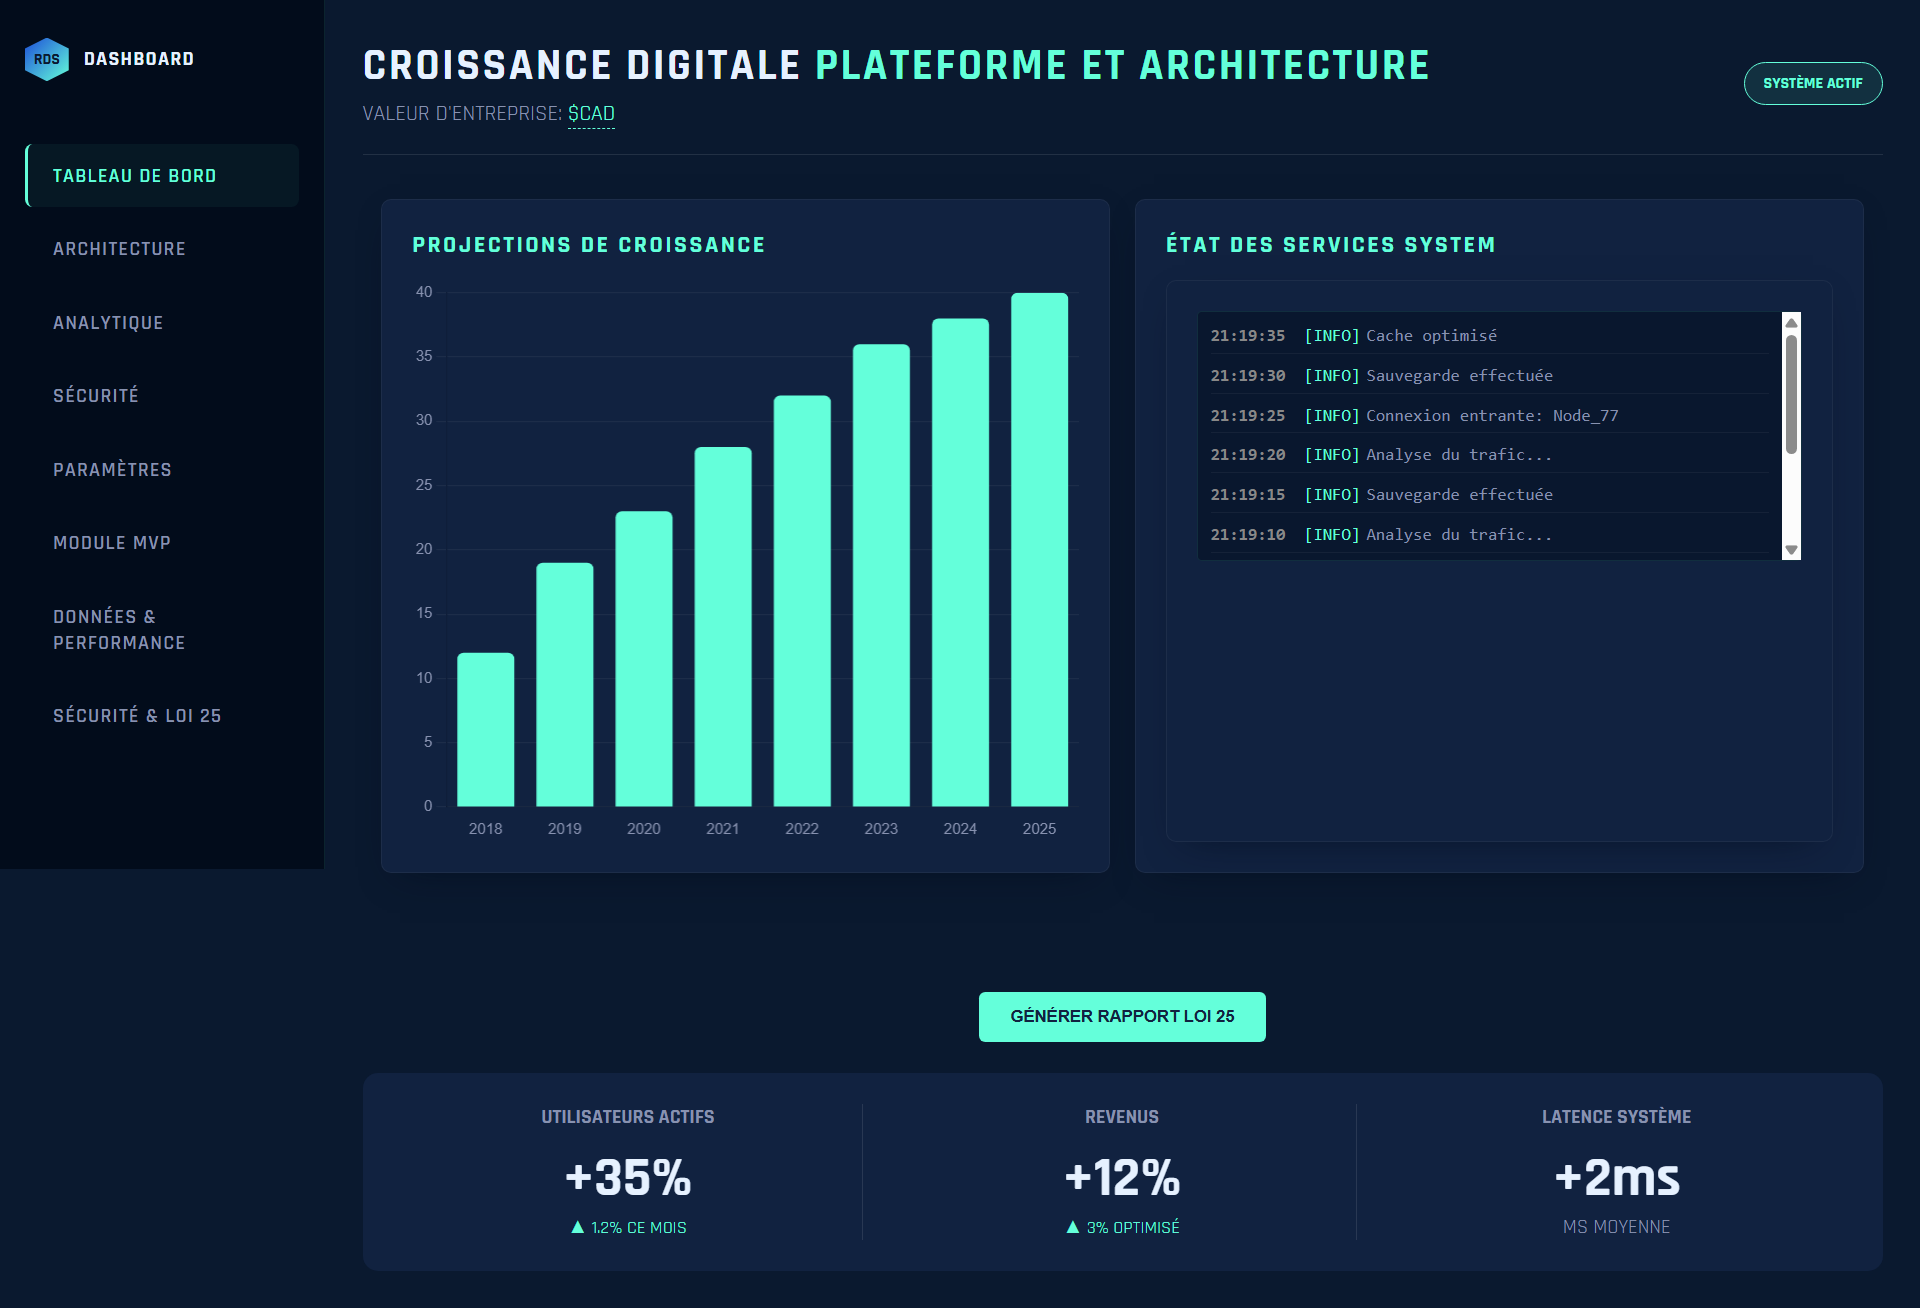Click the 21:19:30 Sauvegarde effectuée log entry

pos(1489,376)
